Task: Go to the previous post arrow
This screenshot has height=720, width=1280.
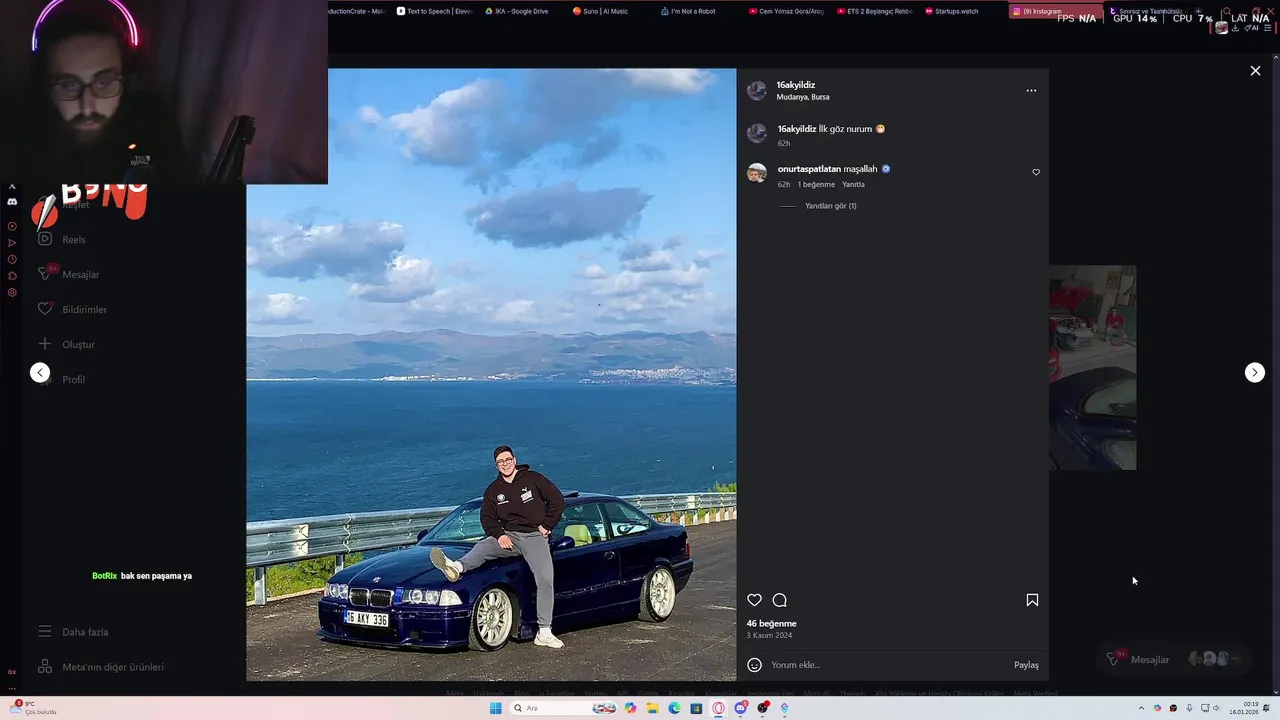Action: (40, 372)
